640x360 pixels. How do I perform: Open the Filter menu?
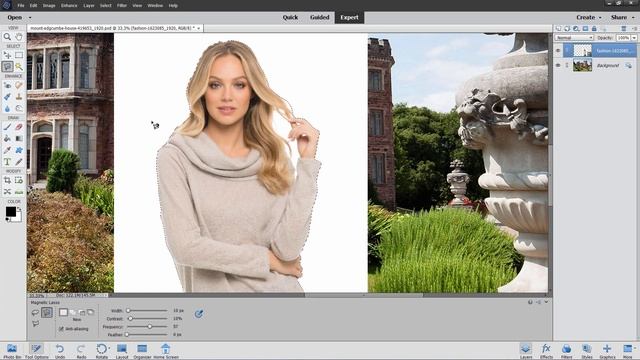point(122,6)
